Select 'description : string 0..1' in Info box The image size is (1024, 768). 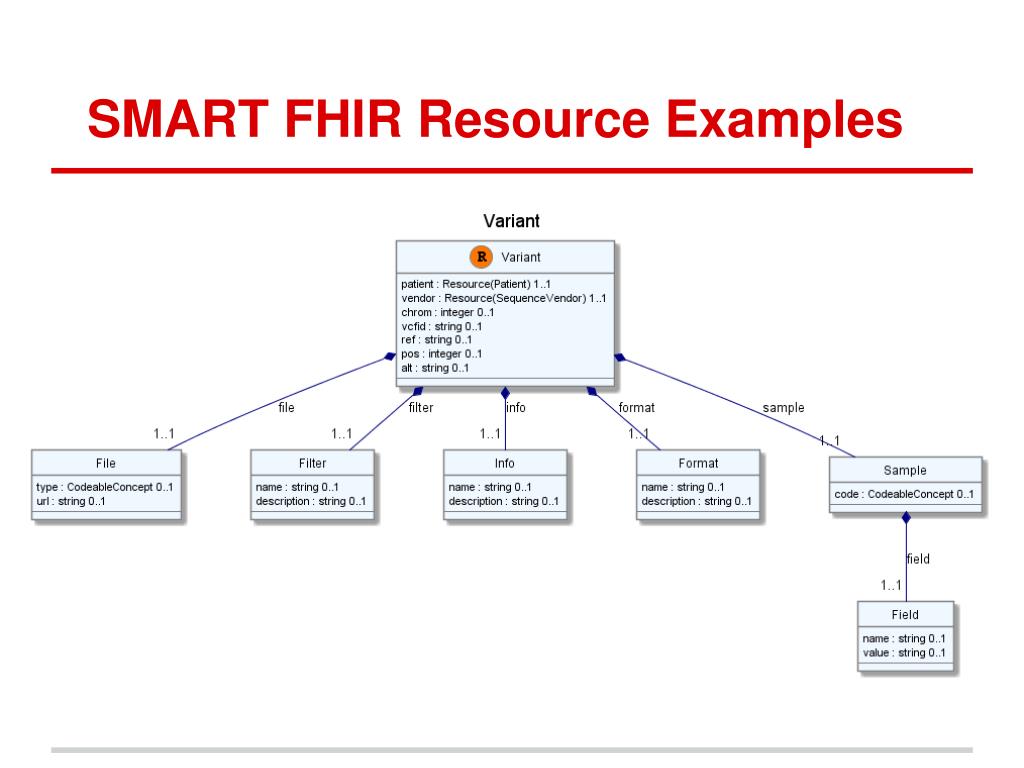504,502
